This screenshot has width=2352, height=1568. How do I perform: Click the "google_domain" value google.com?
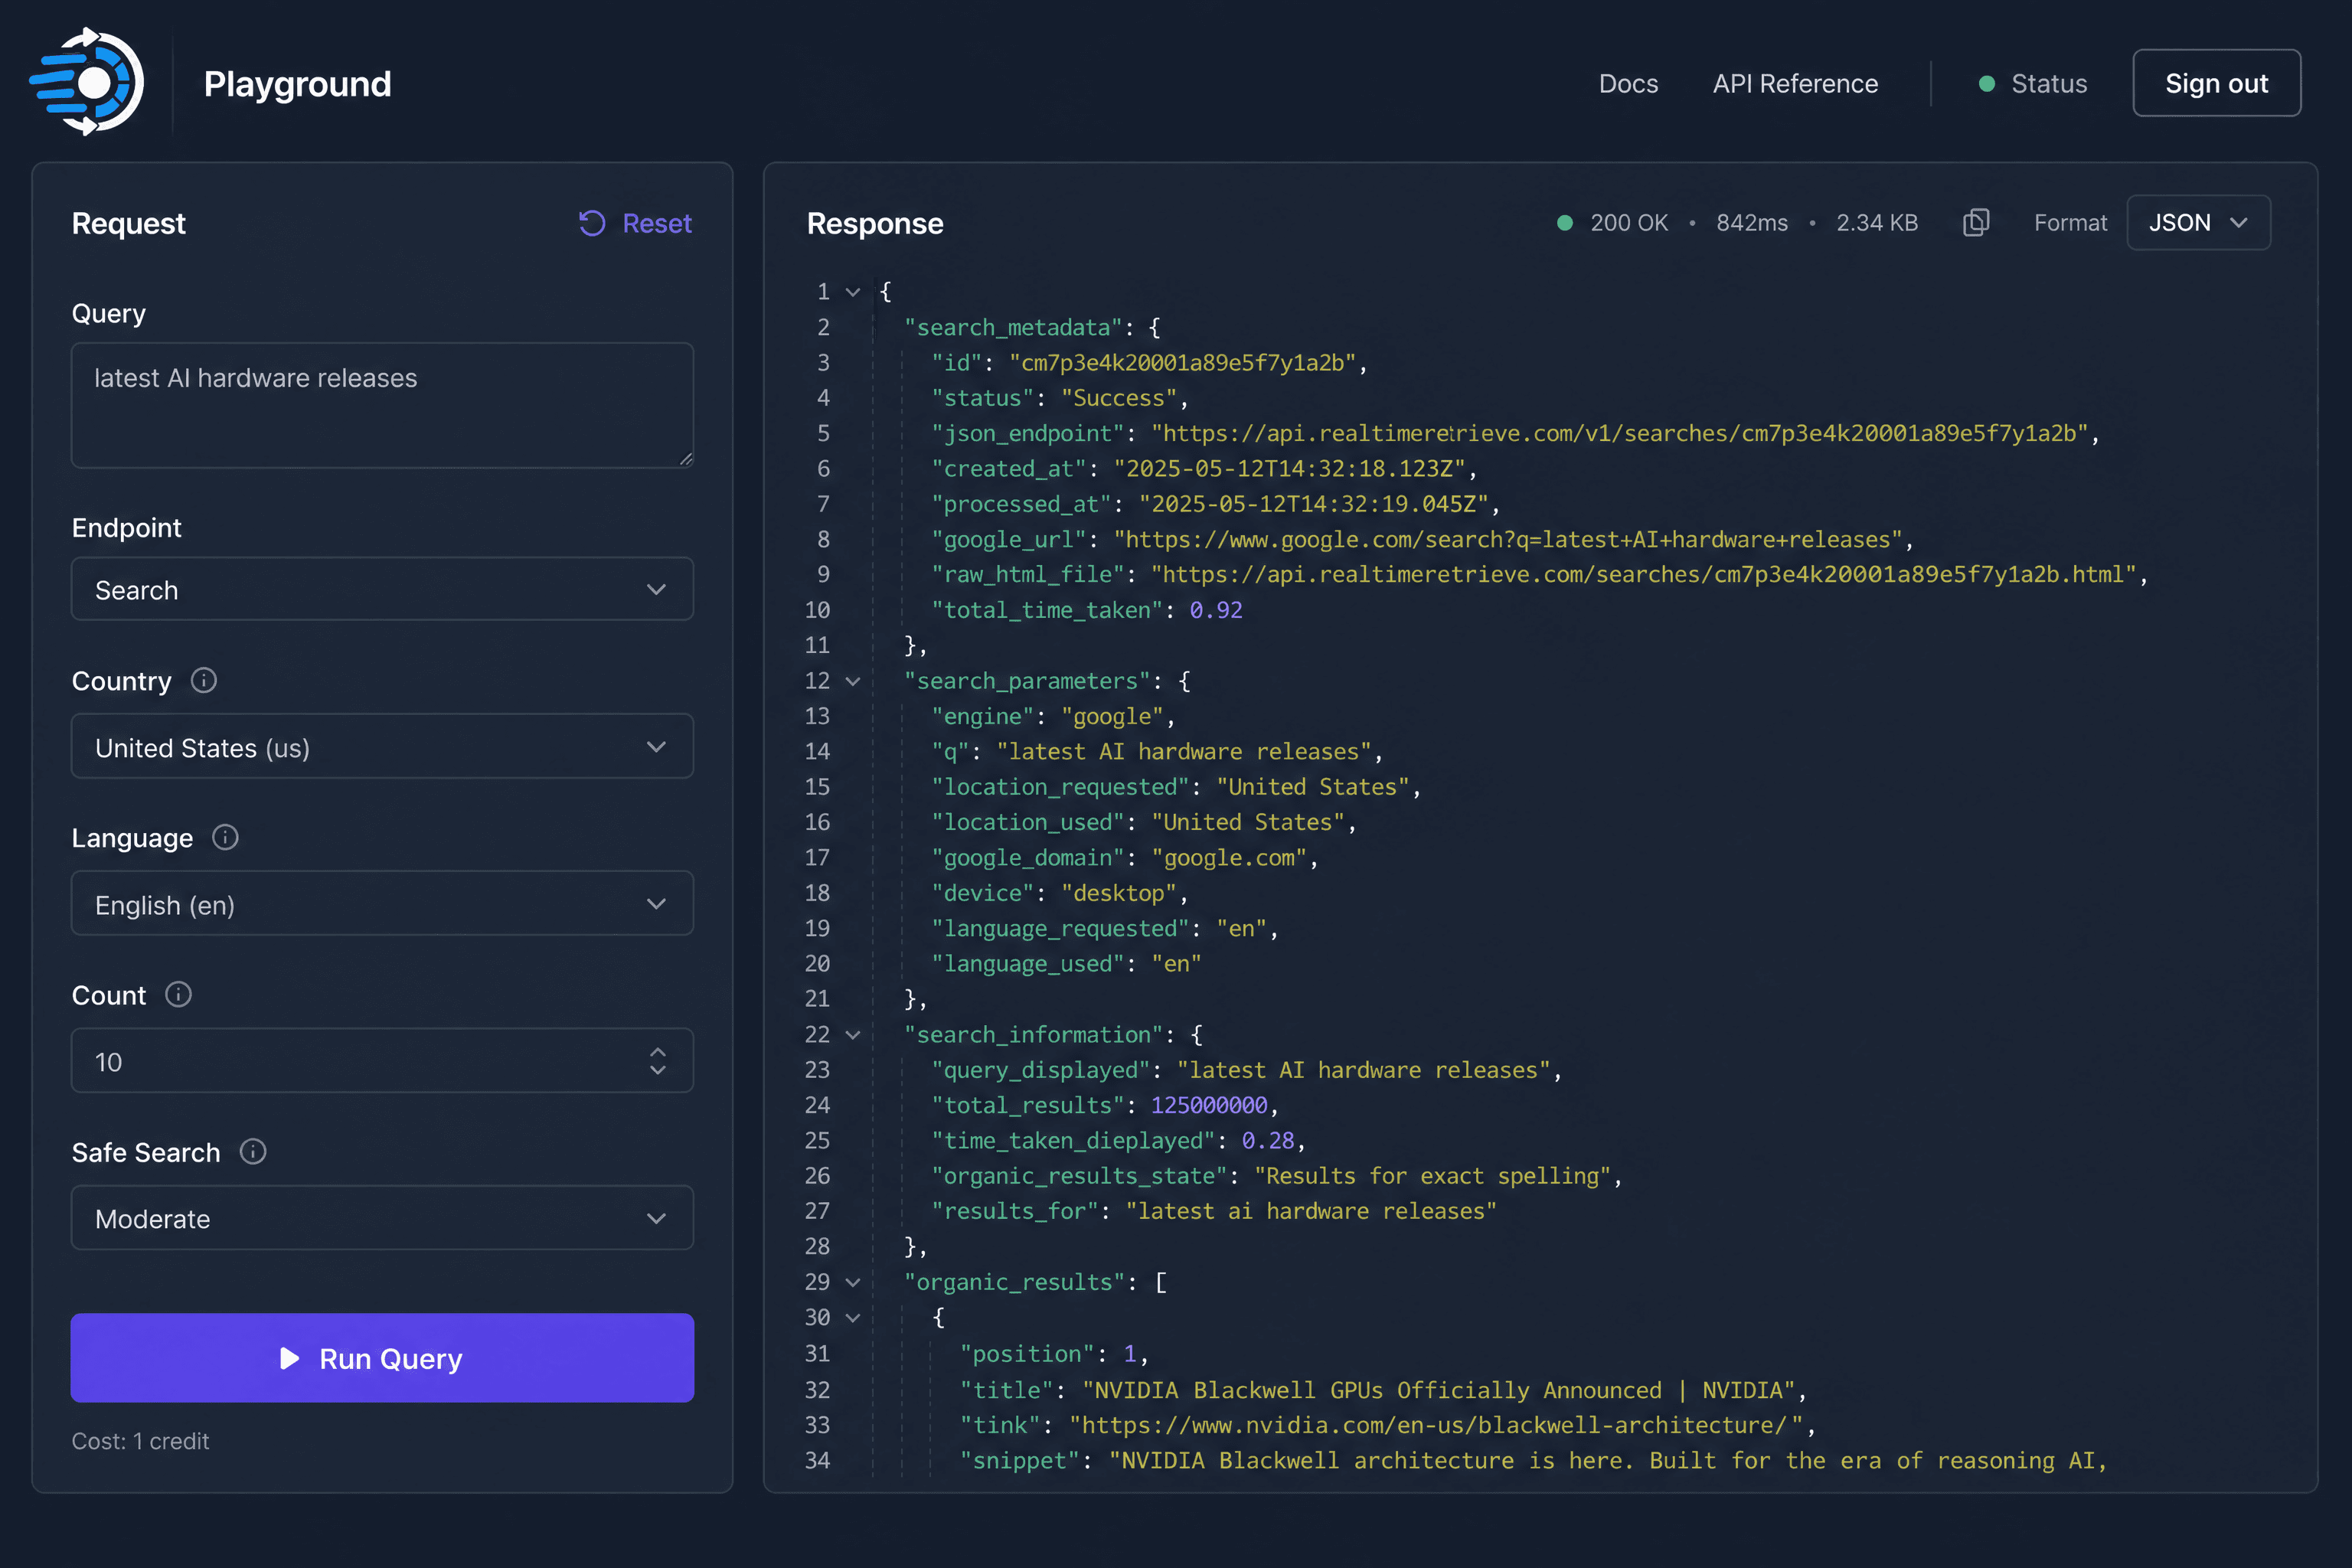[1229, 858]
